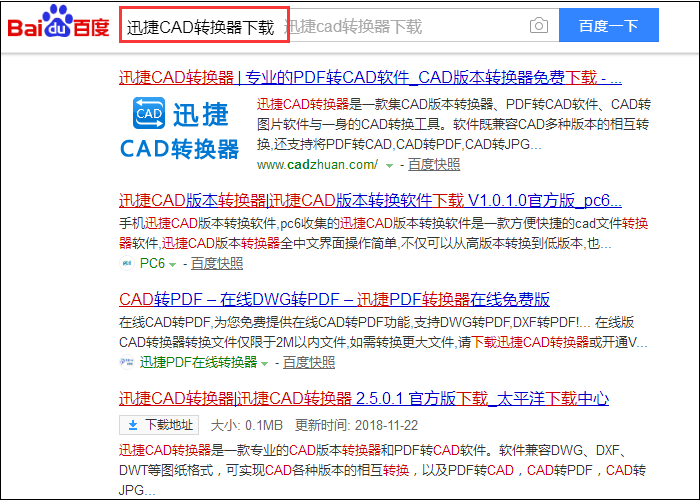Screen dimensions: 700x500
Task: Open result 迅捷CAD转换器 2.5.0.1 官方版下载 太平洋下载中心
Action: (364, 398)
